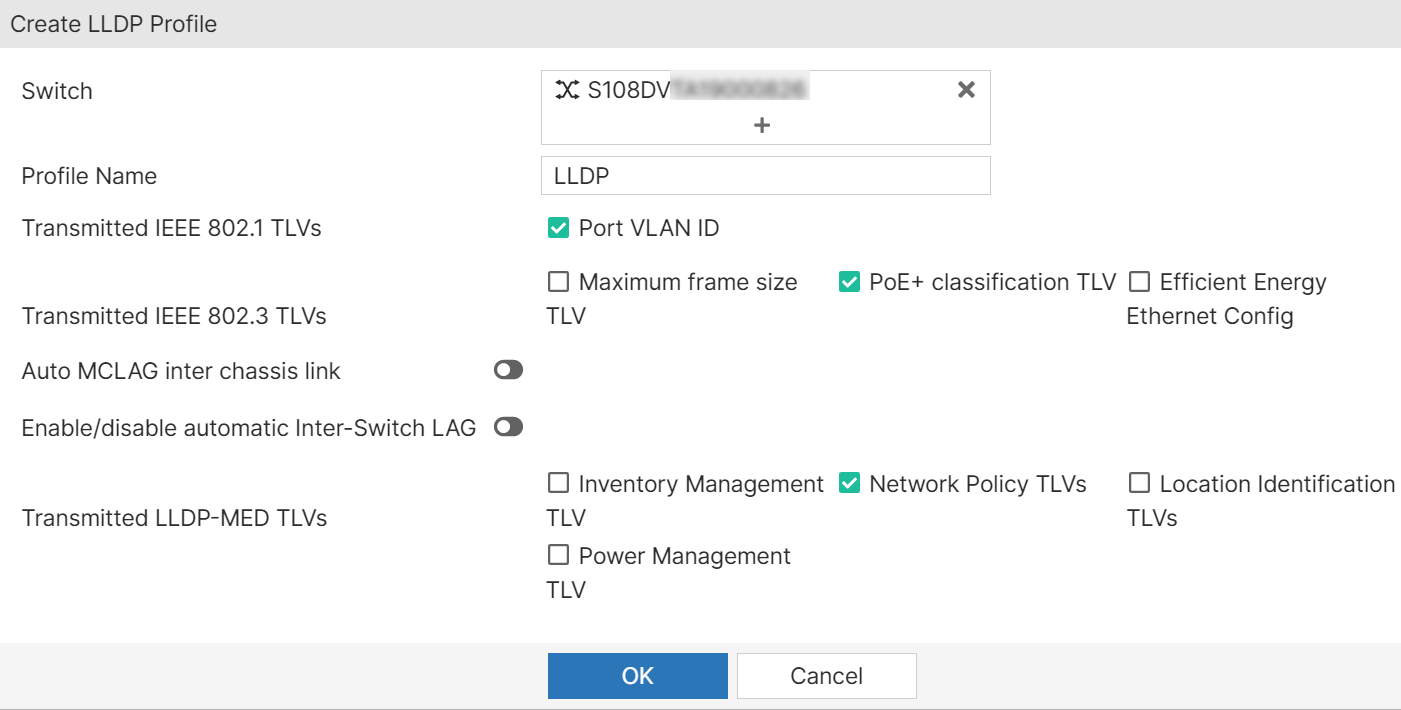This screenshot has height=710, width=1401.
Task: Turn on Auto MCLAG inter chassis link
Action: pyautogui.click(x=508, y=369)
